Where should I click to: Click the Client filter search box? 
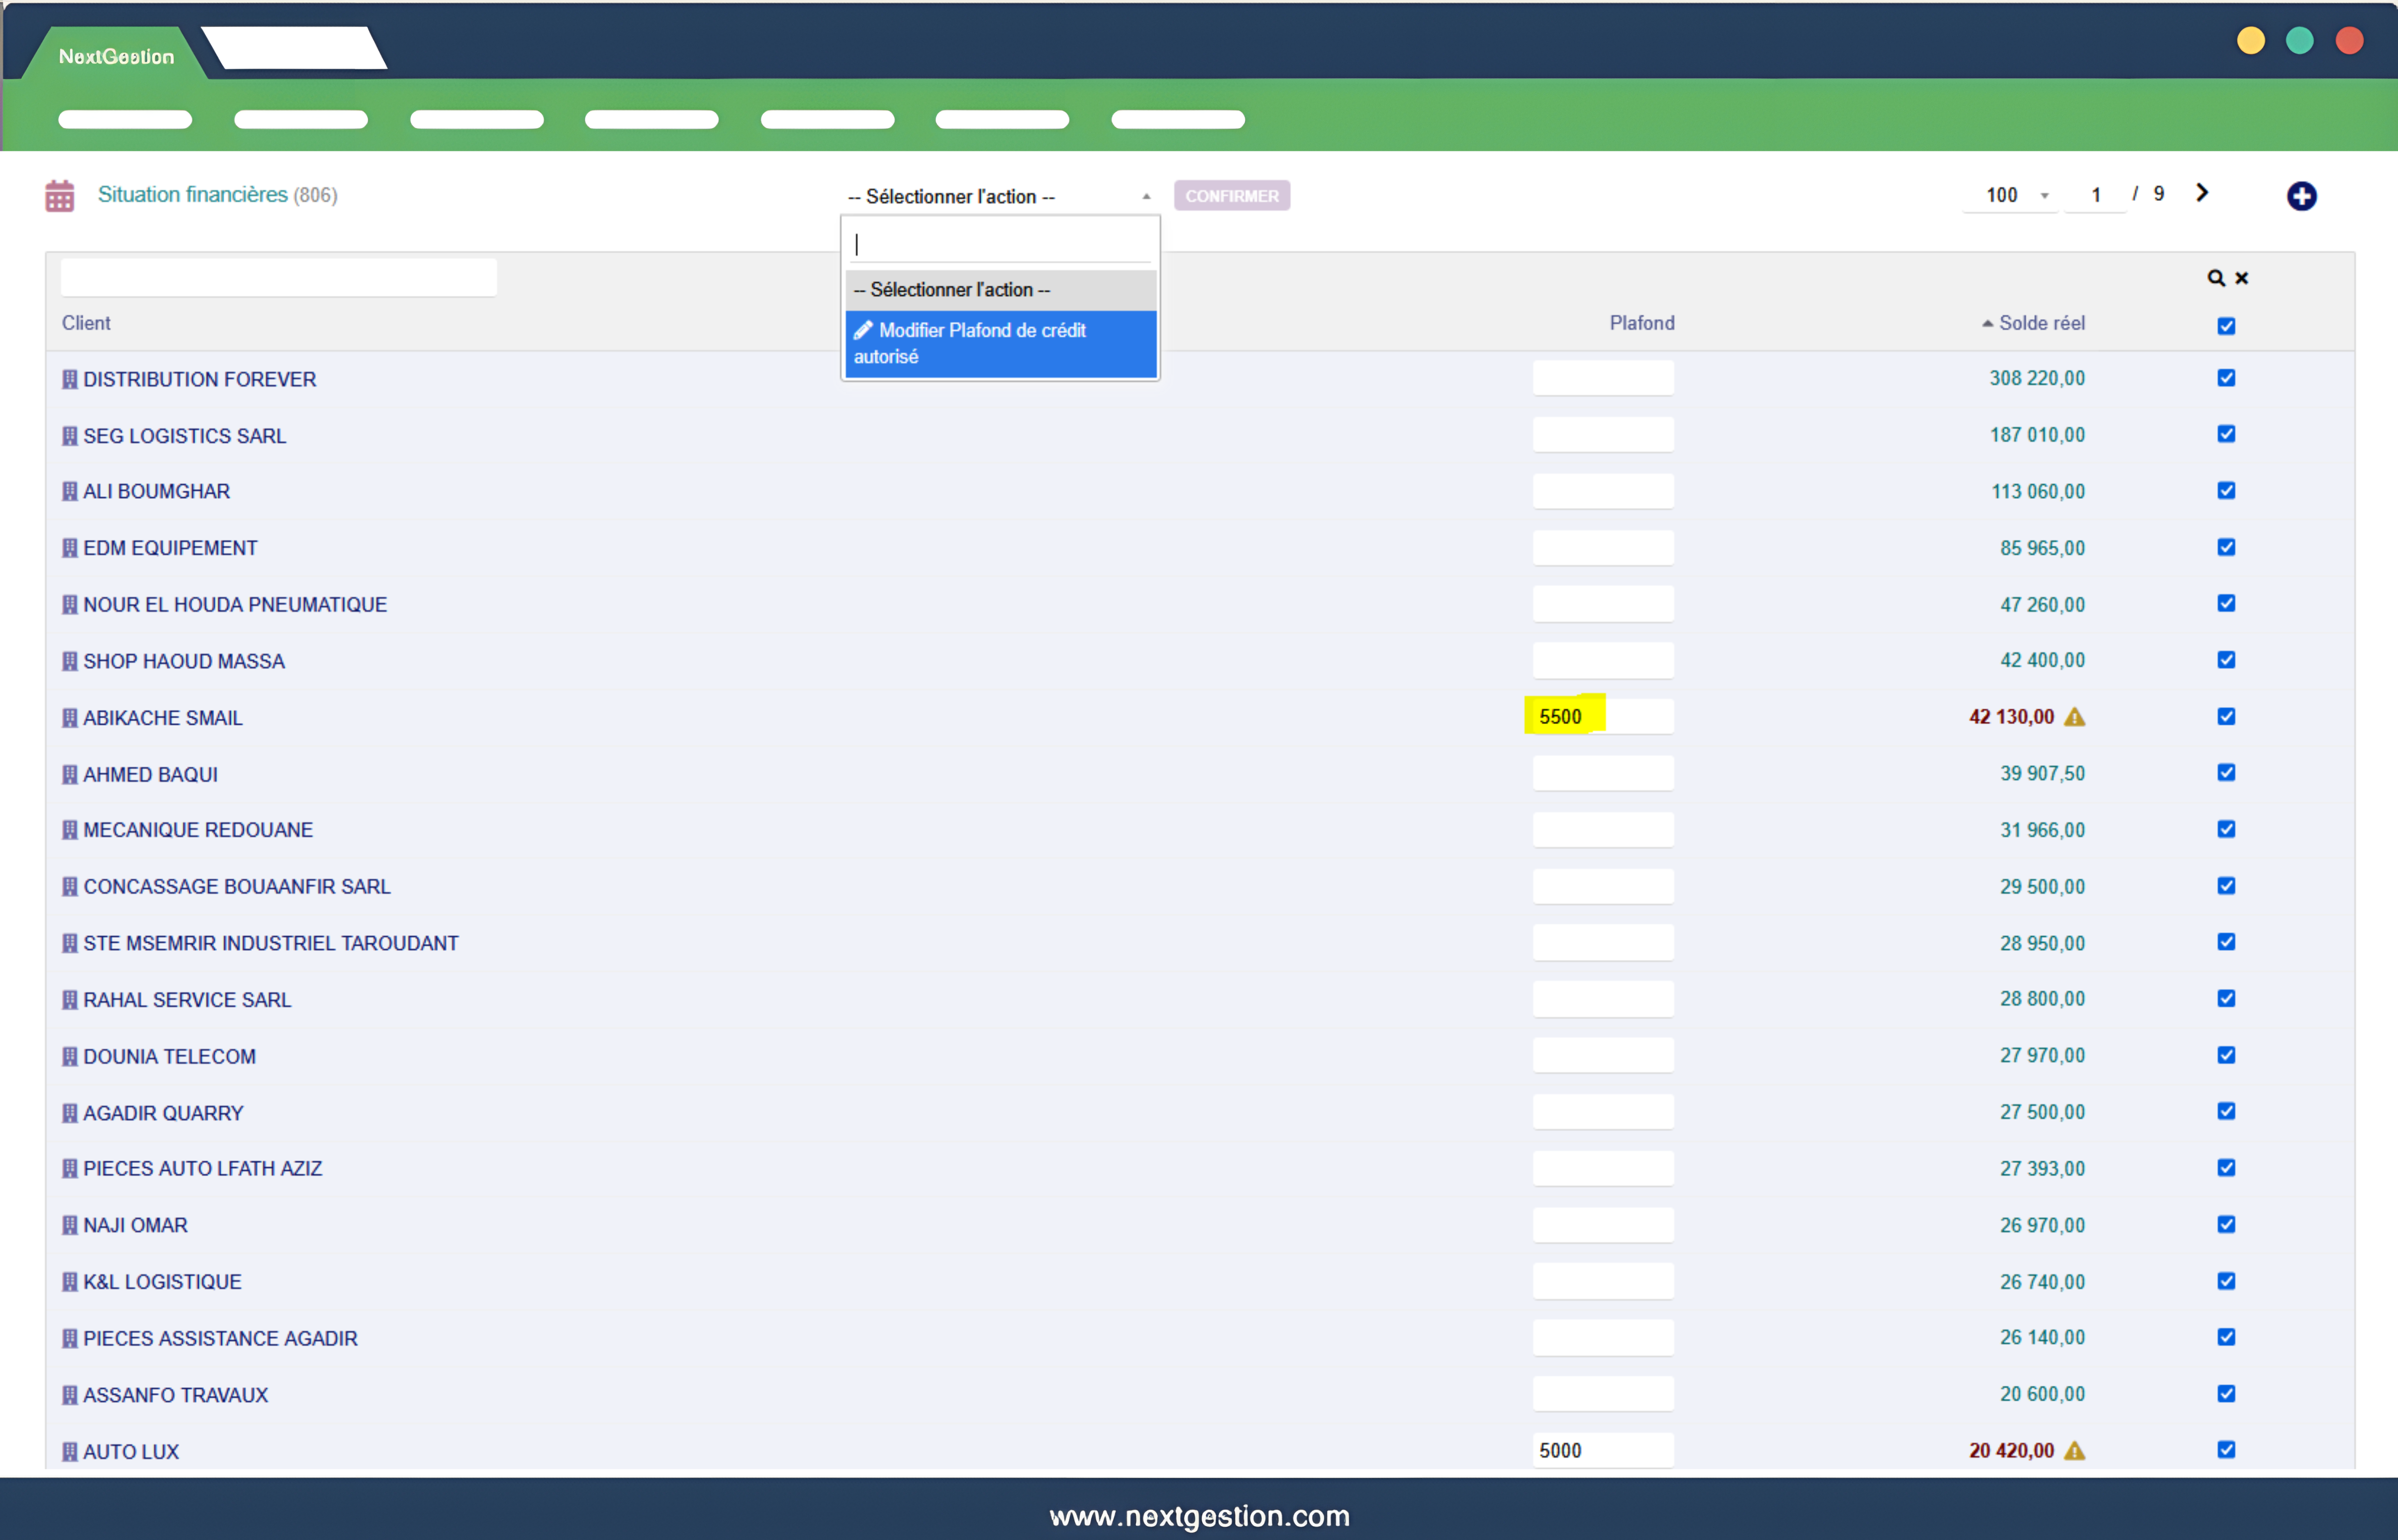click(x=278, y=277)
